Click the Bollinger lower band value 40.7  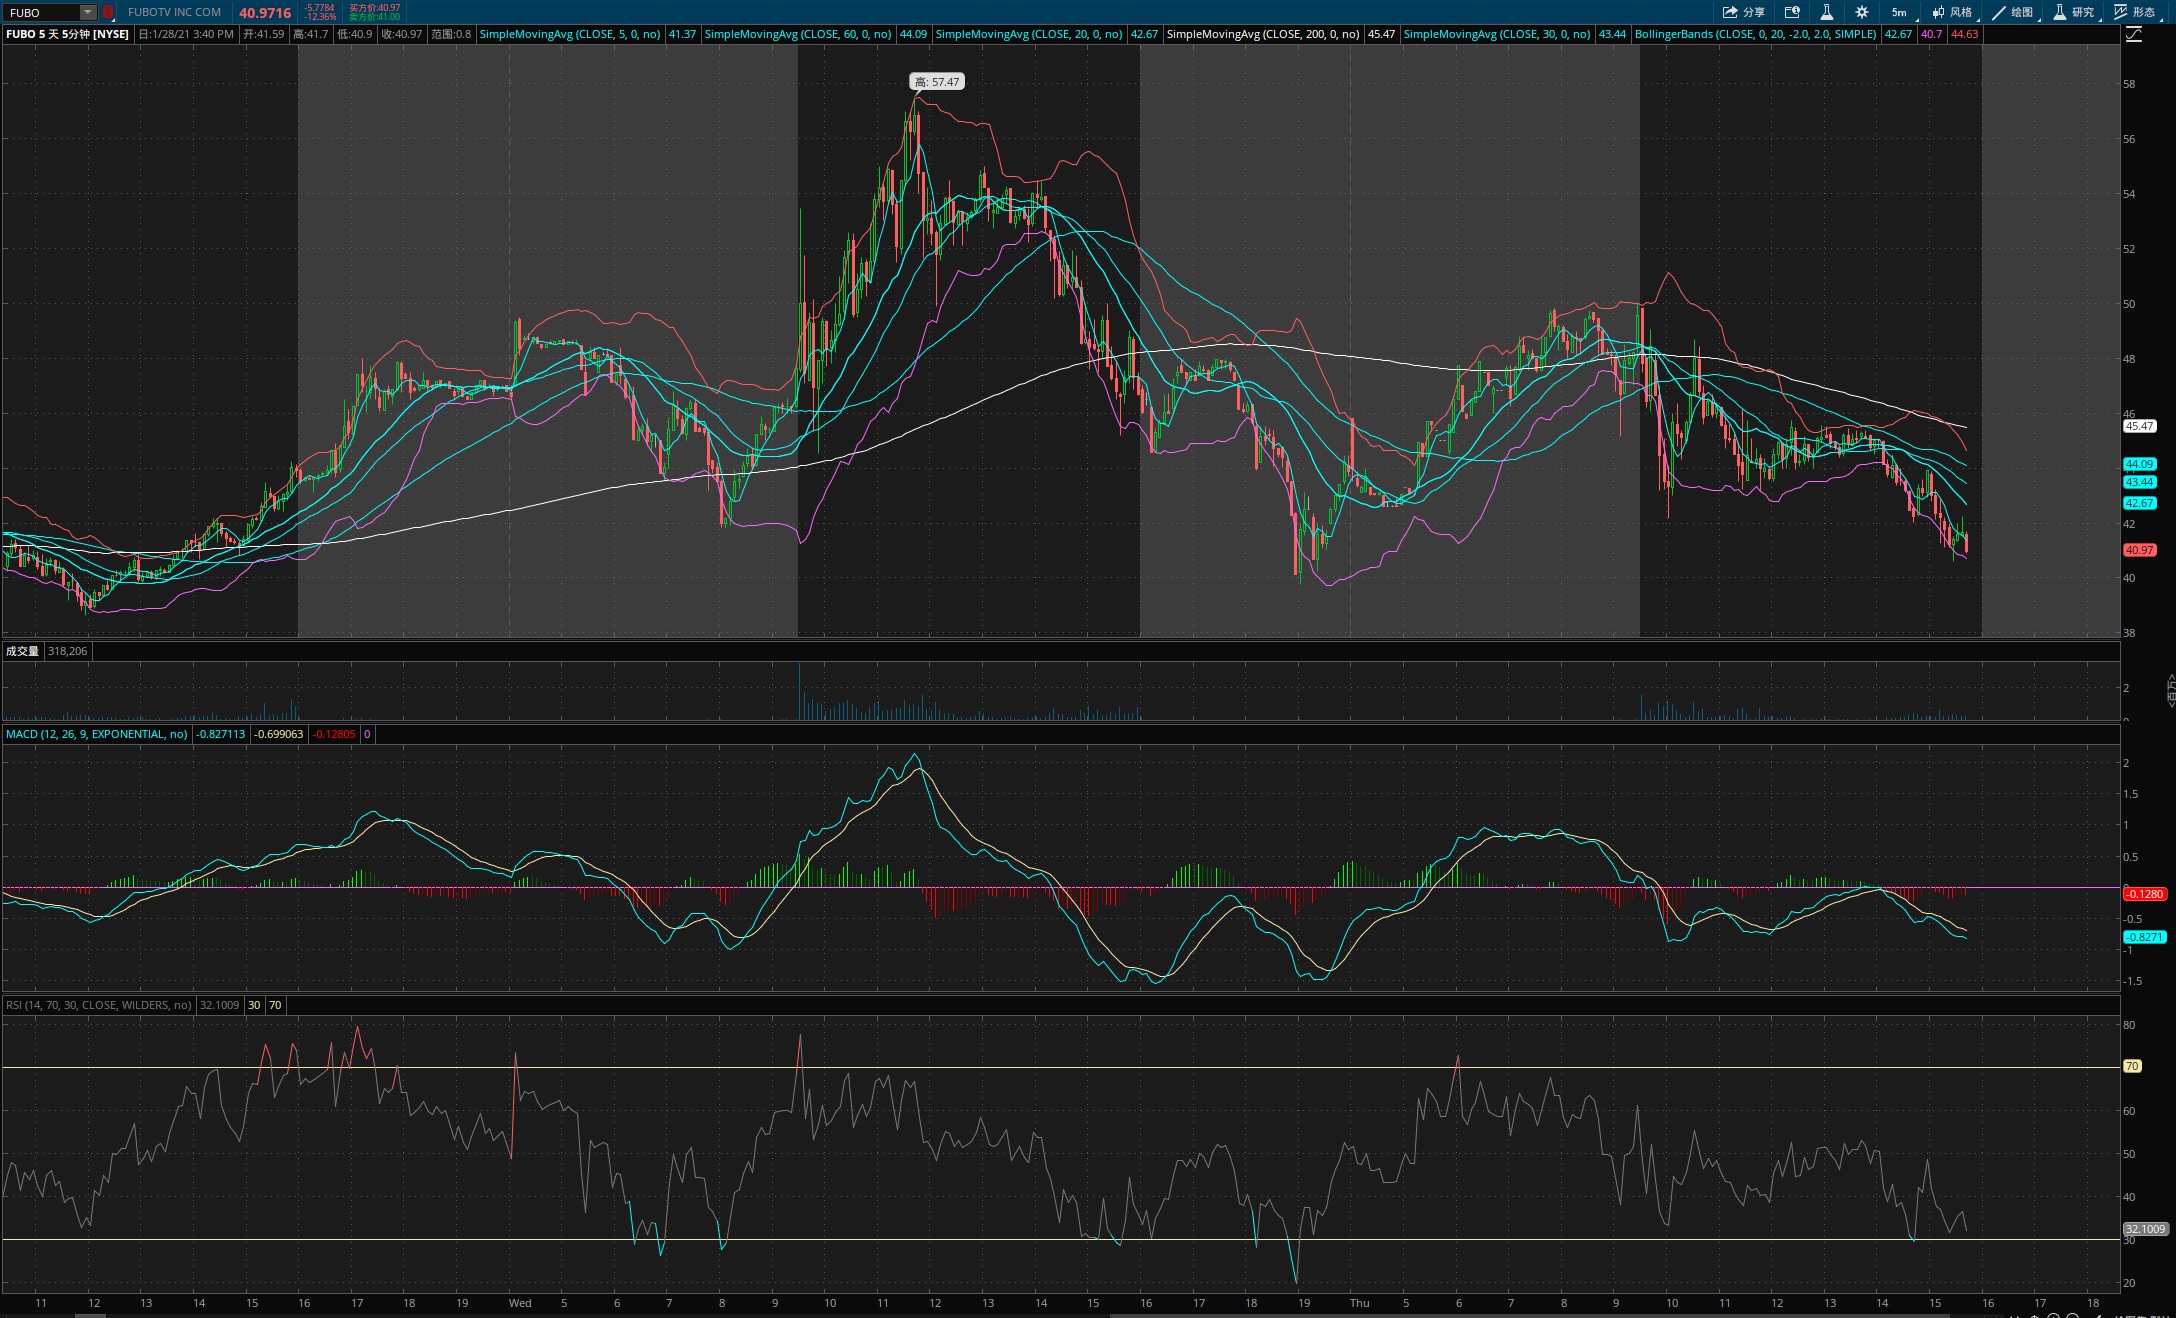click(1931, 34)
